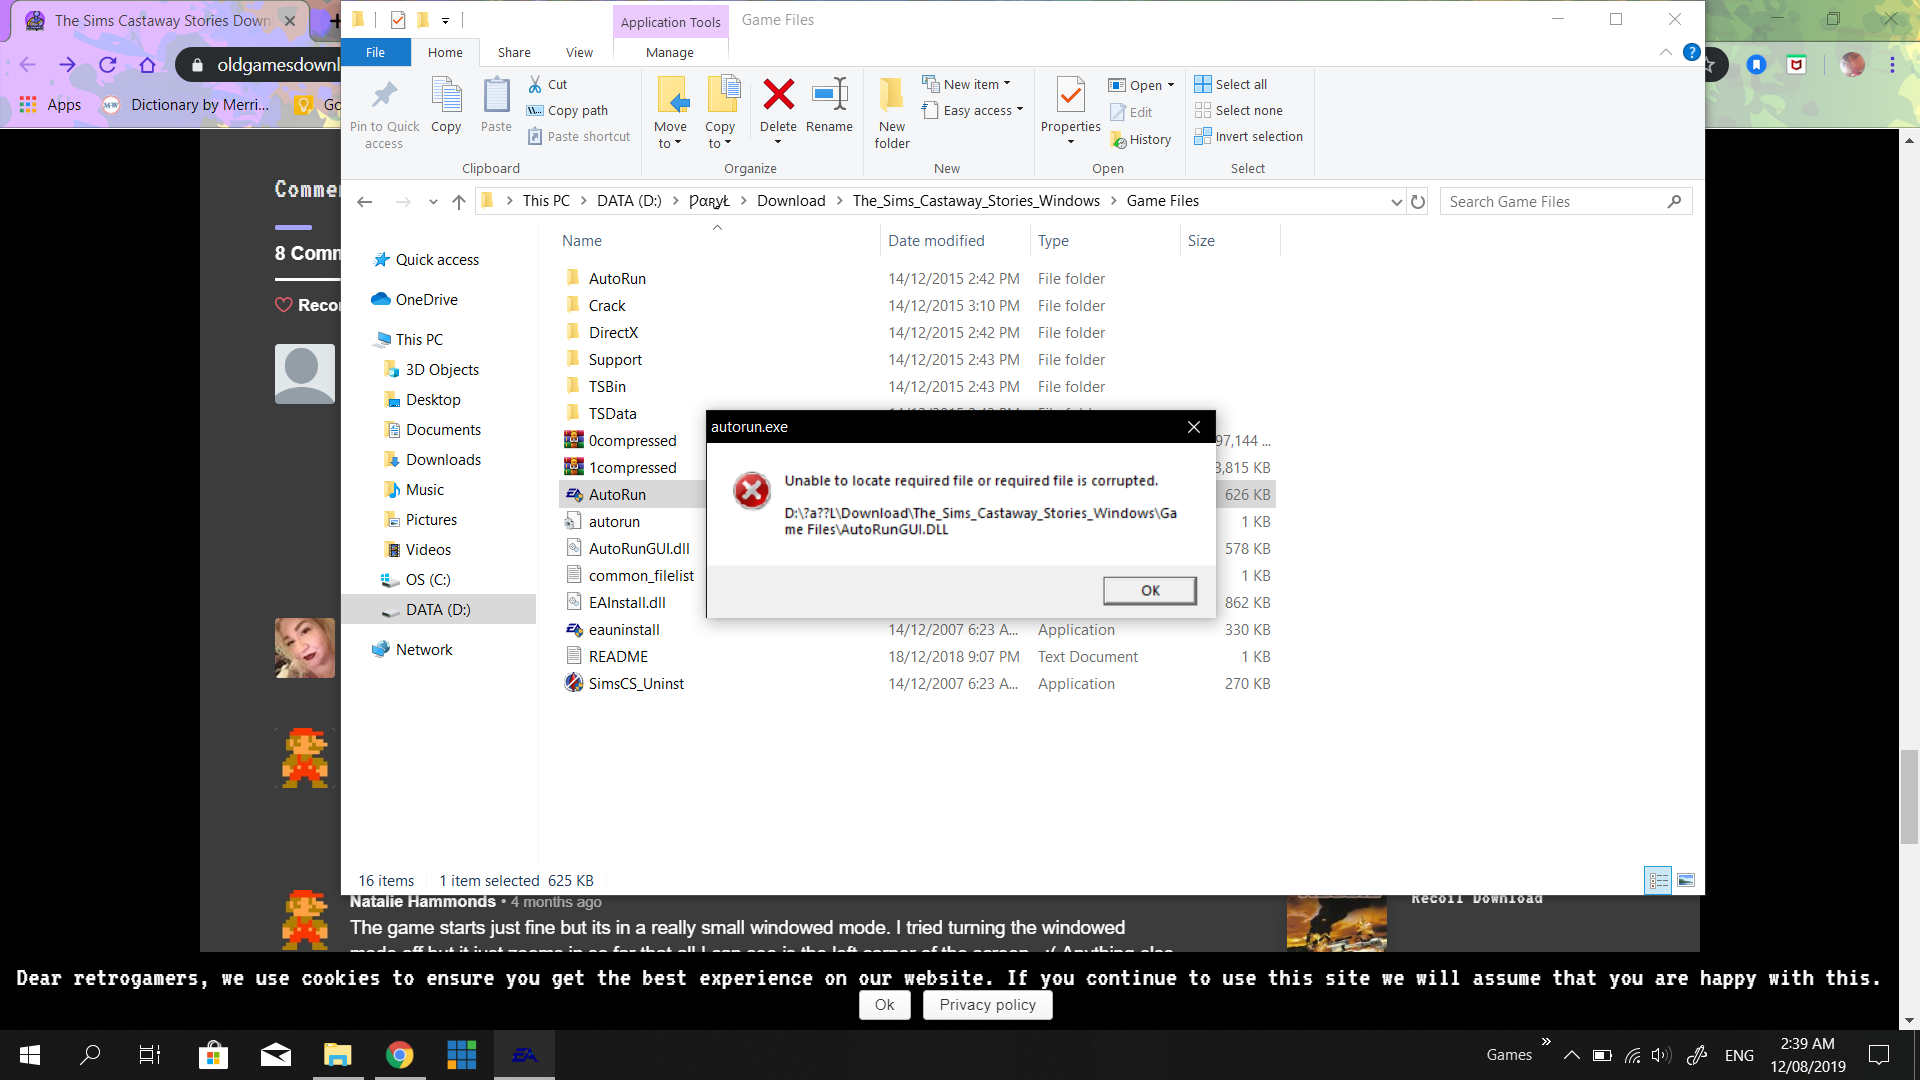Collapse the ribbon with the chevron

[x=1665, y=52]
